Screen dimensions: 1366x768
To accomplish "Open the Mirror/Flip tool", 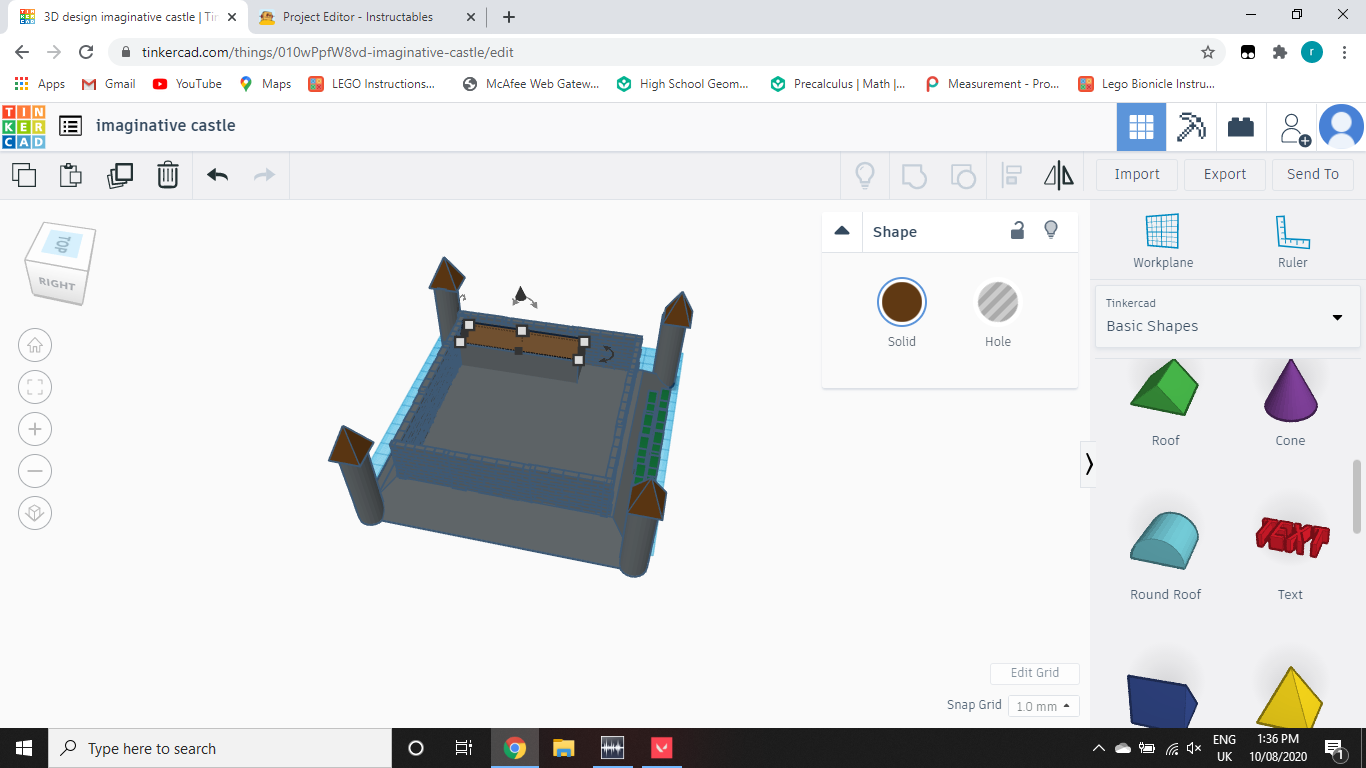I will point(1059,175).
